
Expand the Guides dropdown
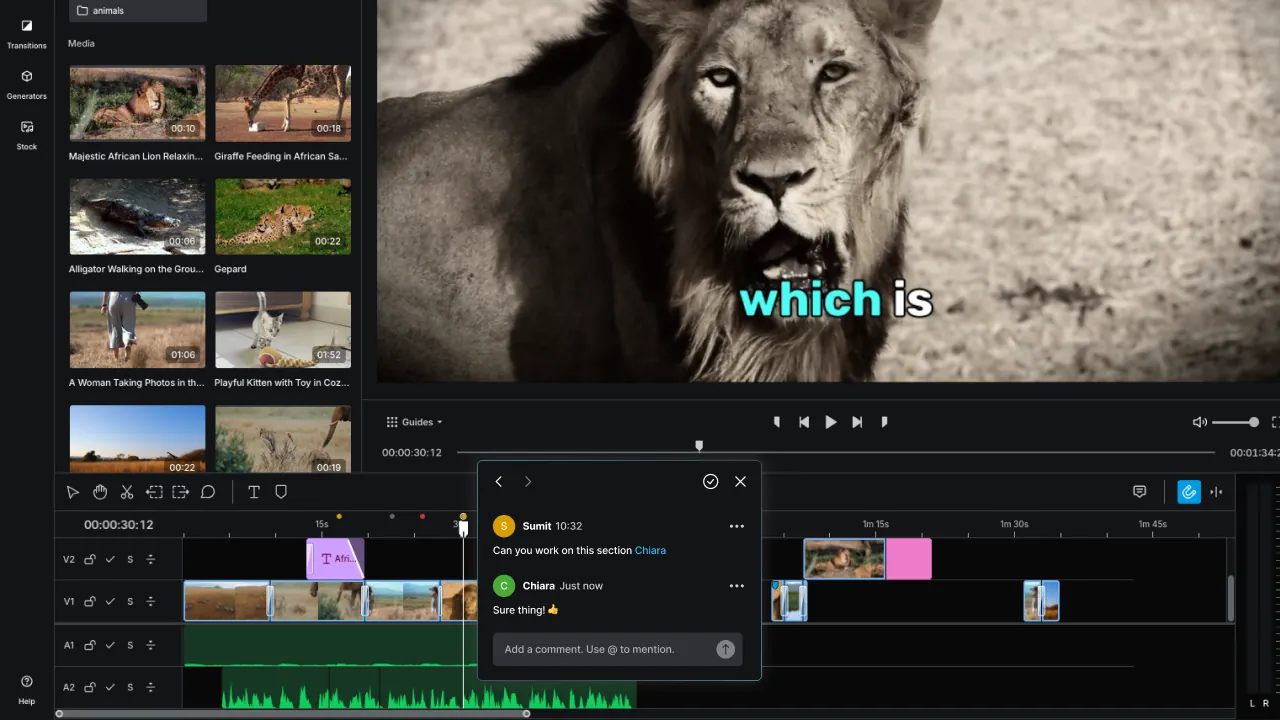(x=415, y=422)
